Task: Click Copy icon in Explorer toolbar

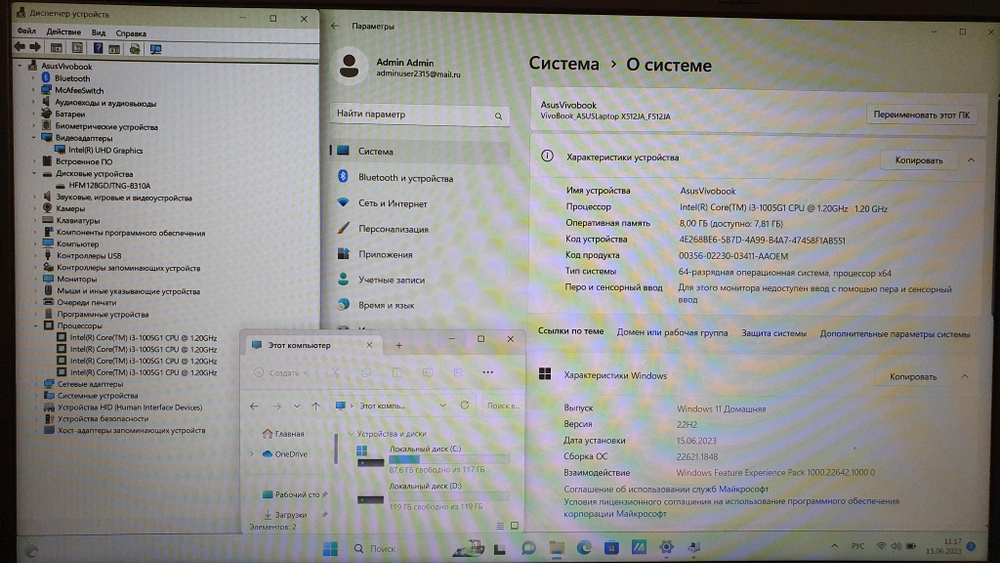Action: point(366,372)
